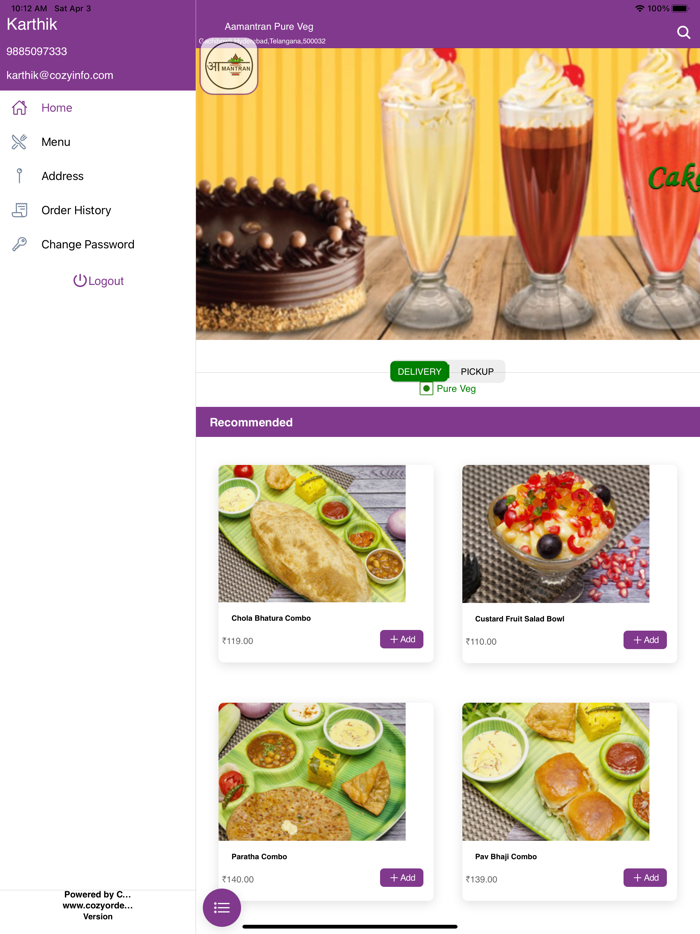Viewport: 700px width, 934px height.
Task: Add Pav Bhaji Combo to cart
Action: [x=645, y=877]
